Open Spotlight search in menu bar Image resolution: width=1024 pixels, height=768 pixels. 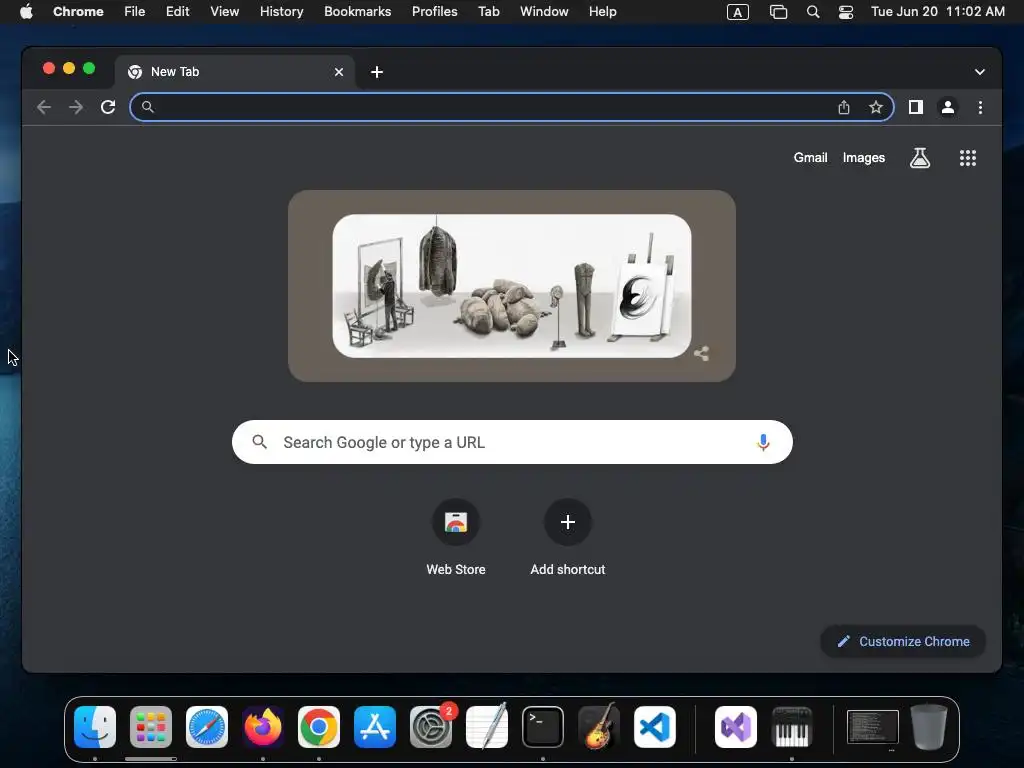click(812, 12)
